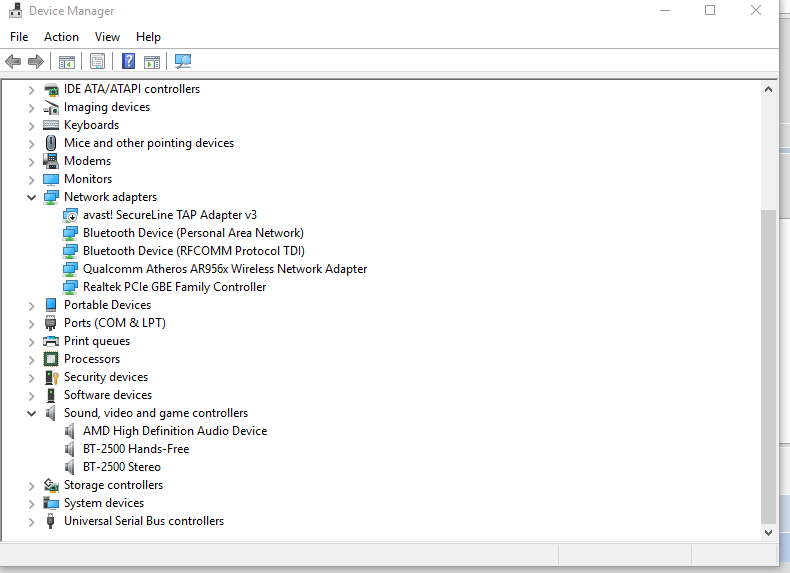
Task: Expand IDE ATA/ATAPI controllers node
Action: [x=31, y=90]
